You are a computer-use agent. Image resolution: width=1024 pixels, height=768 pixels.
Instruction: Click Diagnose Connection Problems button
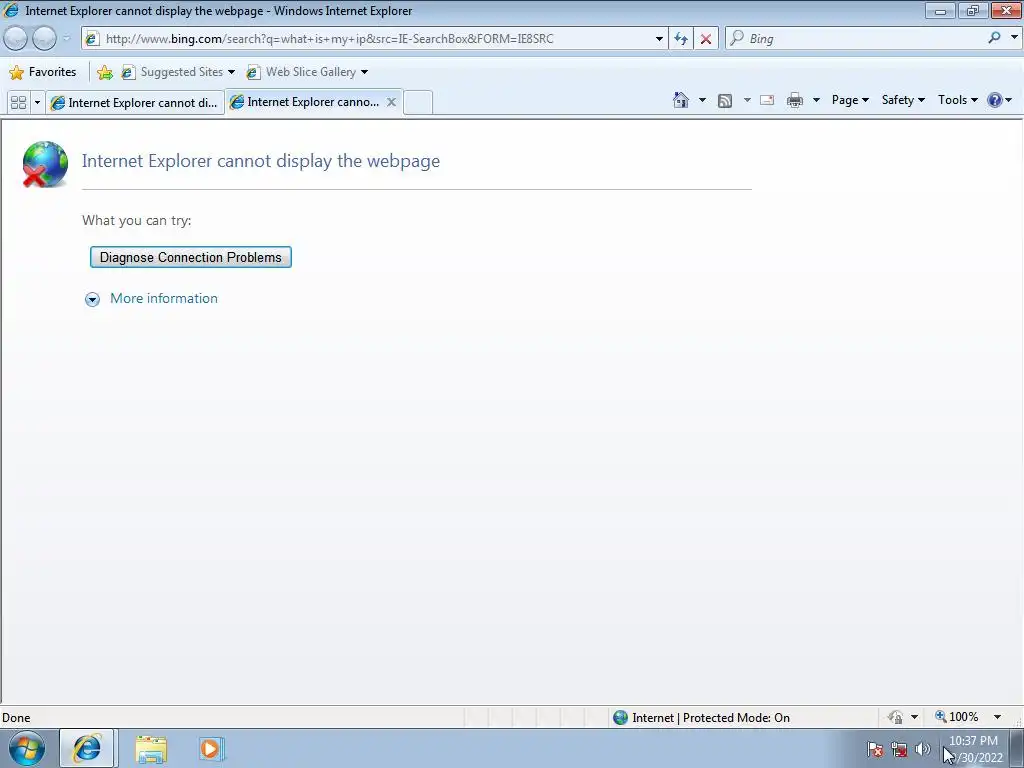click(191, 257)
